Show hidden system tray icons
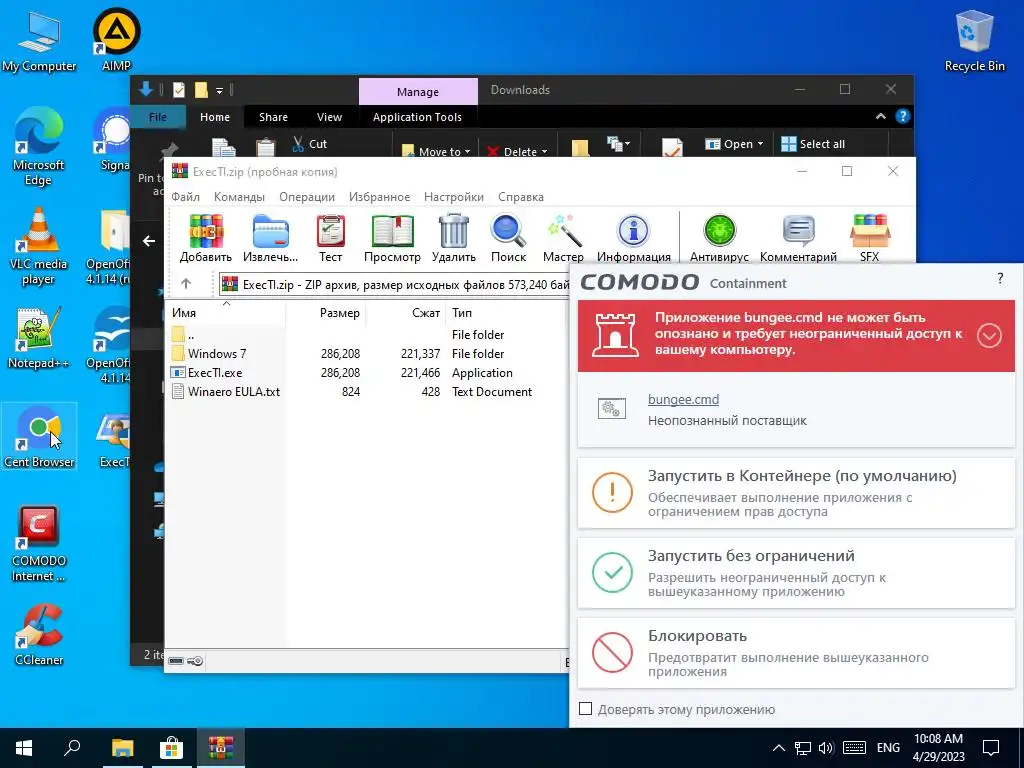This screenshot has width=1024, height=768. pos(778,748)
